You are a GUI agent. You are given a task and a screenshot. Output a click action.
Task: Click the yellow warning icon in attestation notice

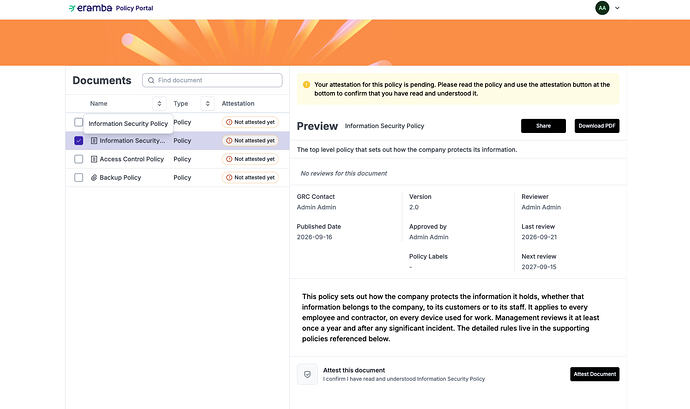click(306, 85)
